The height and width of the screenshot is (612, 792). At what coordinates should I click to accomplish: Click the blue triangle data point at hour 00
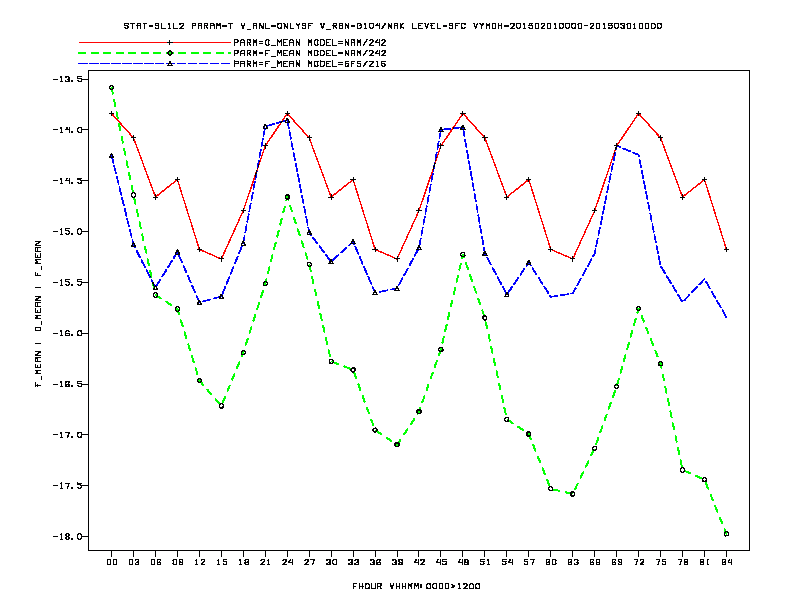pyautogui.click(x=112, y=157)
